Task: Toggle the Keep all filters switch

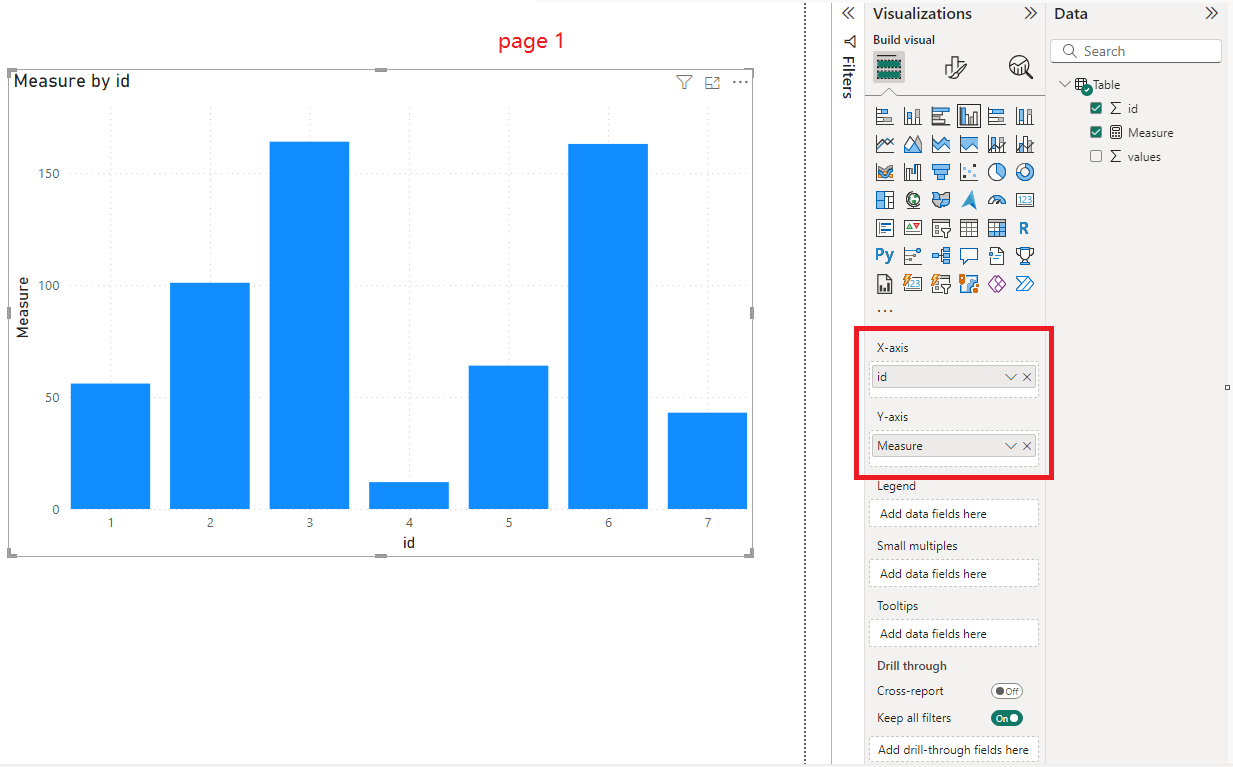Action: pos(1006,718)
